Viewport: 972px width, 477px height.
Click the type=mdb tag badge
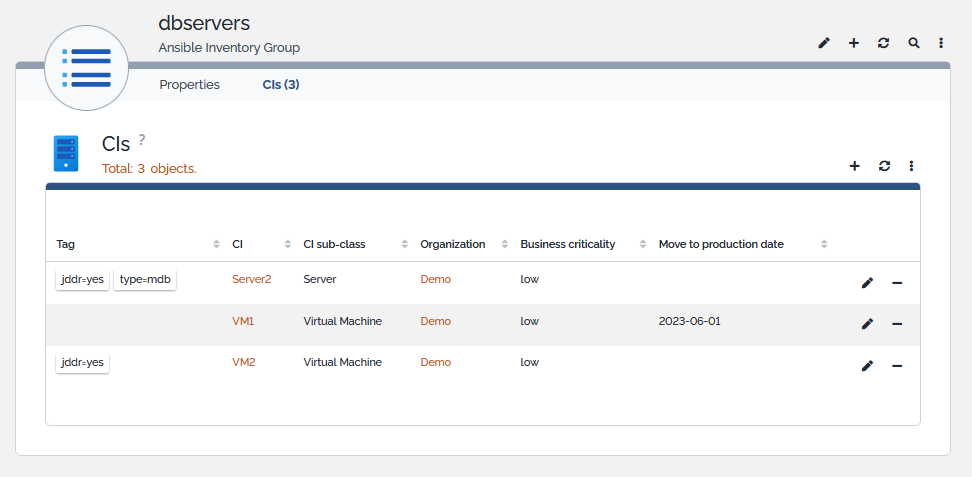pos(145,280)
